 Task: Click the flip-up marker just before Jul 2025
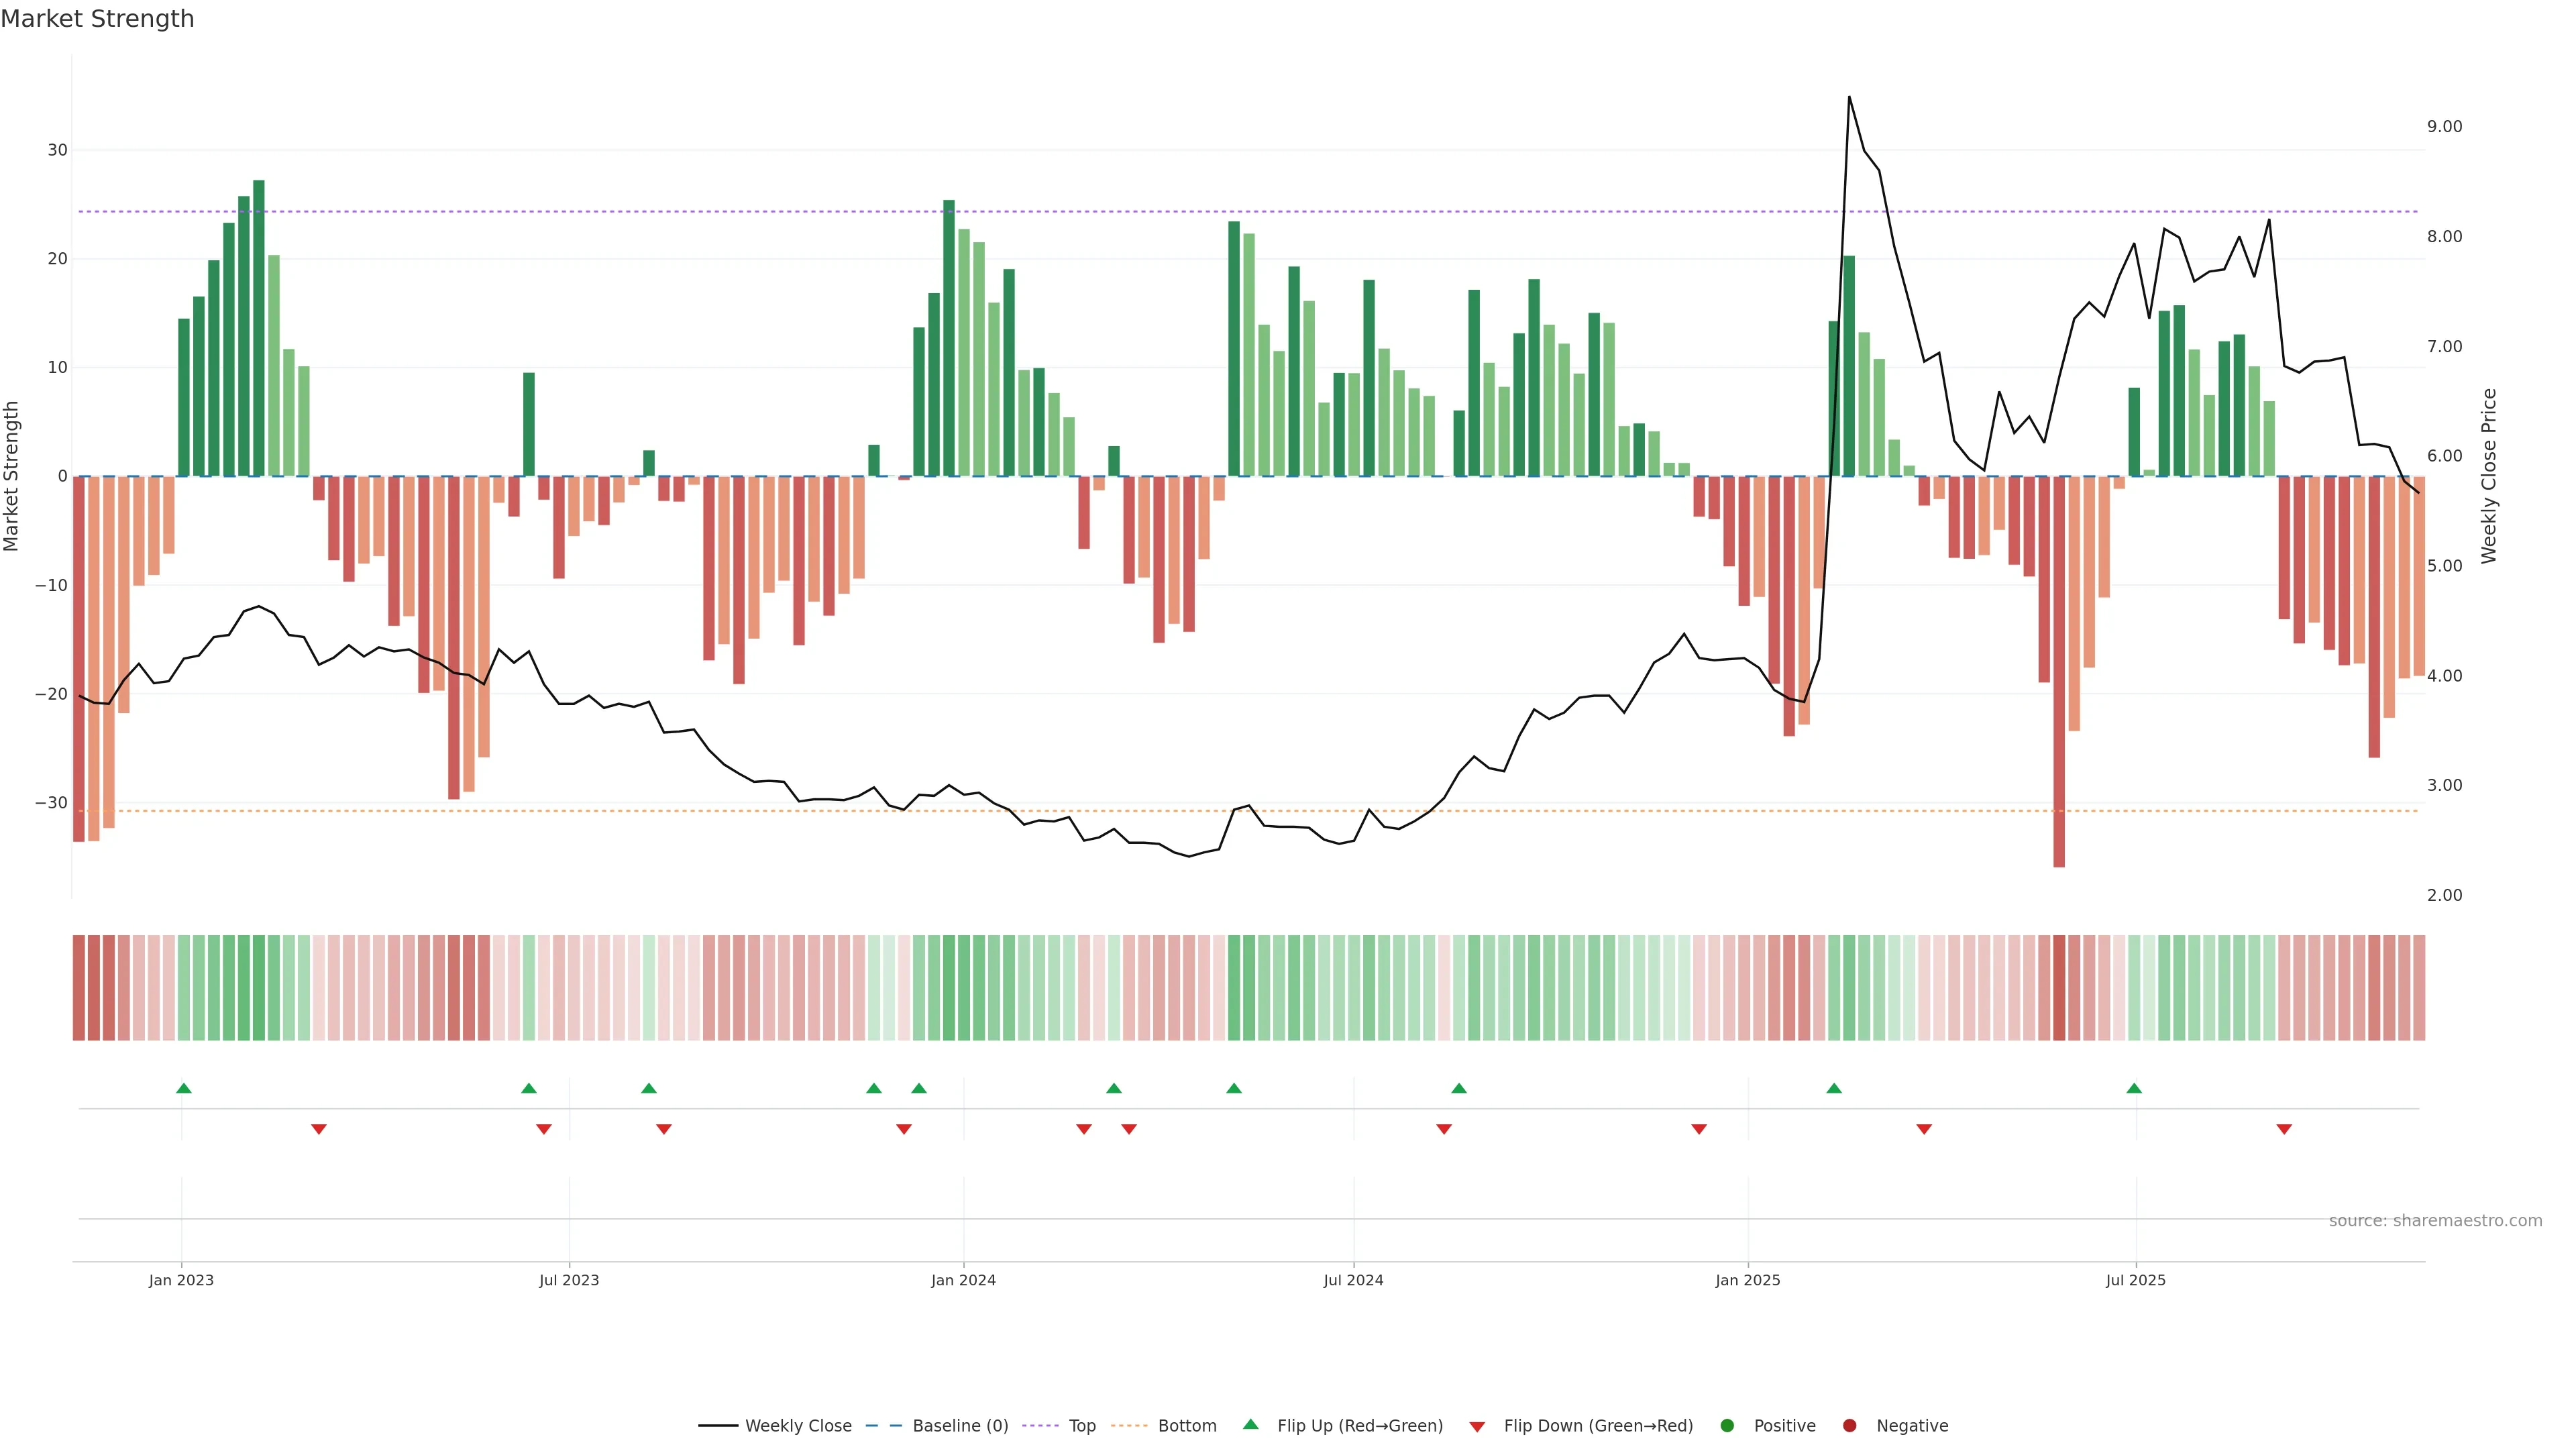click(x=2134, y=1088)
